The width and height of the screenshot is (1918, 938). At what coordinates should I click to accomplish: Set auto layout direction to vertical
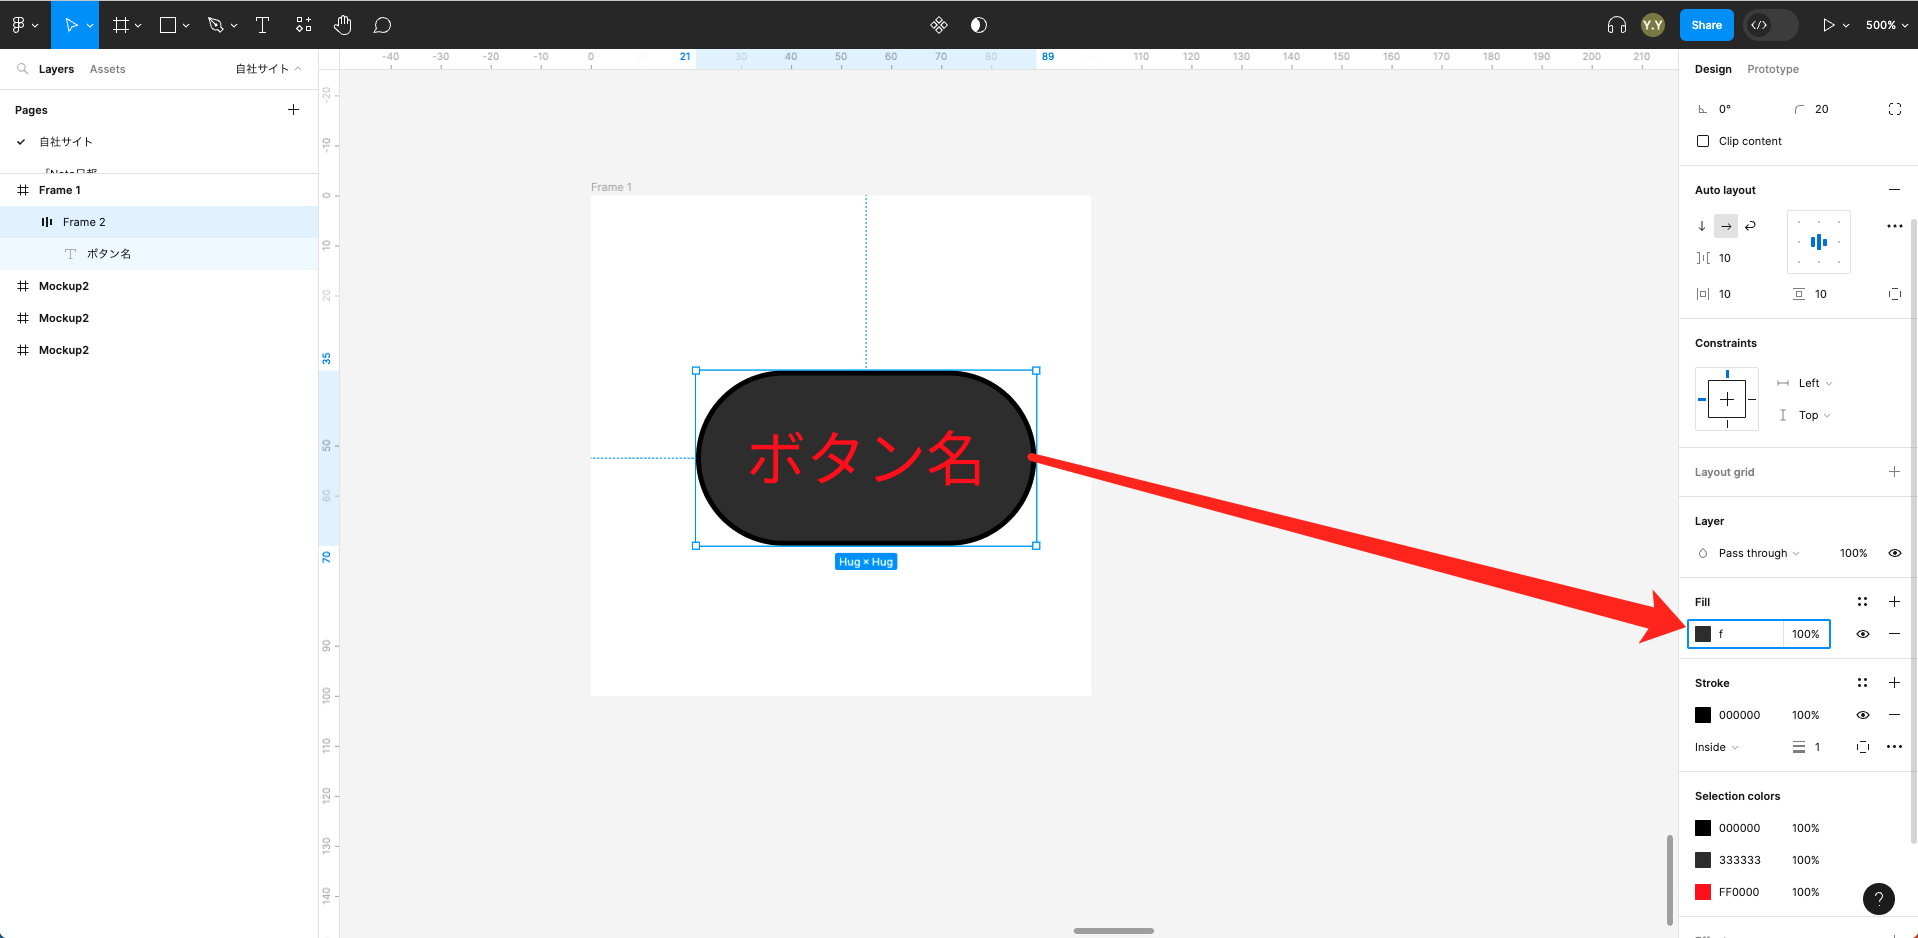1702,226
